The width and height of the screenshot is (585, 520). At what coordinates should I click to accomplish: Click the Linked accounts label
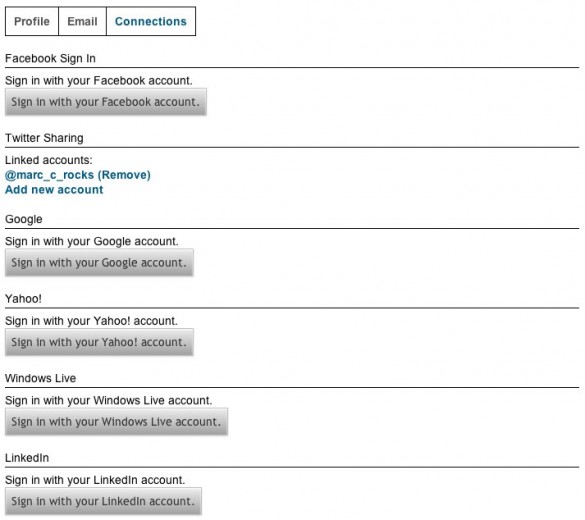coord(49,160)
